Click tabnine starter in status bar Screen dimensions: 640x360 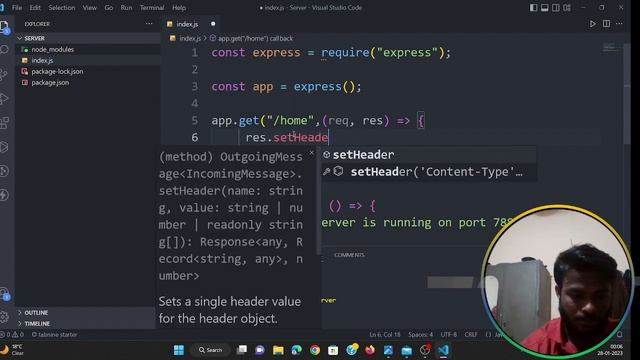tap(54, 334)
